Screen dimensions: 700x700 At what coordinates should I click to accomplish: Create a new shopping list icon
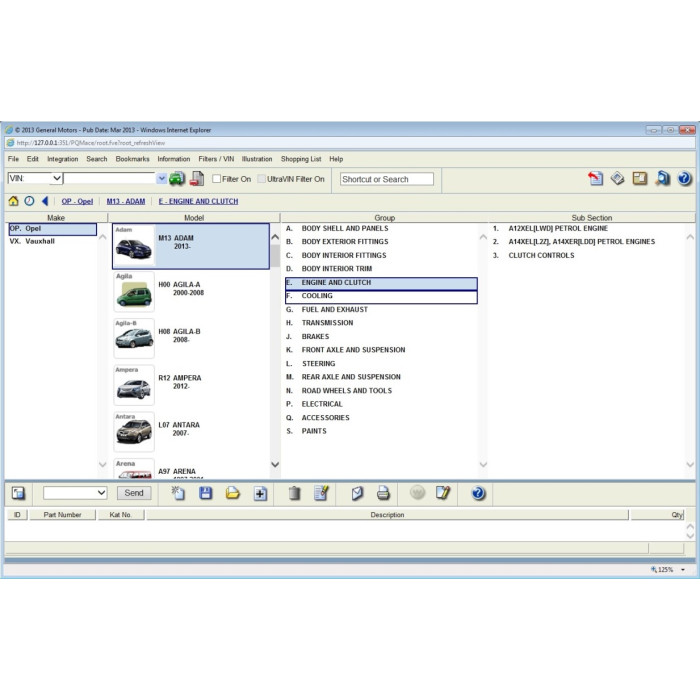click(x=178, y=493)
